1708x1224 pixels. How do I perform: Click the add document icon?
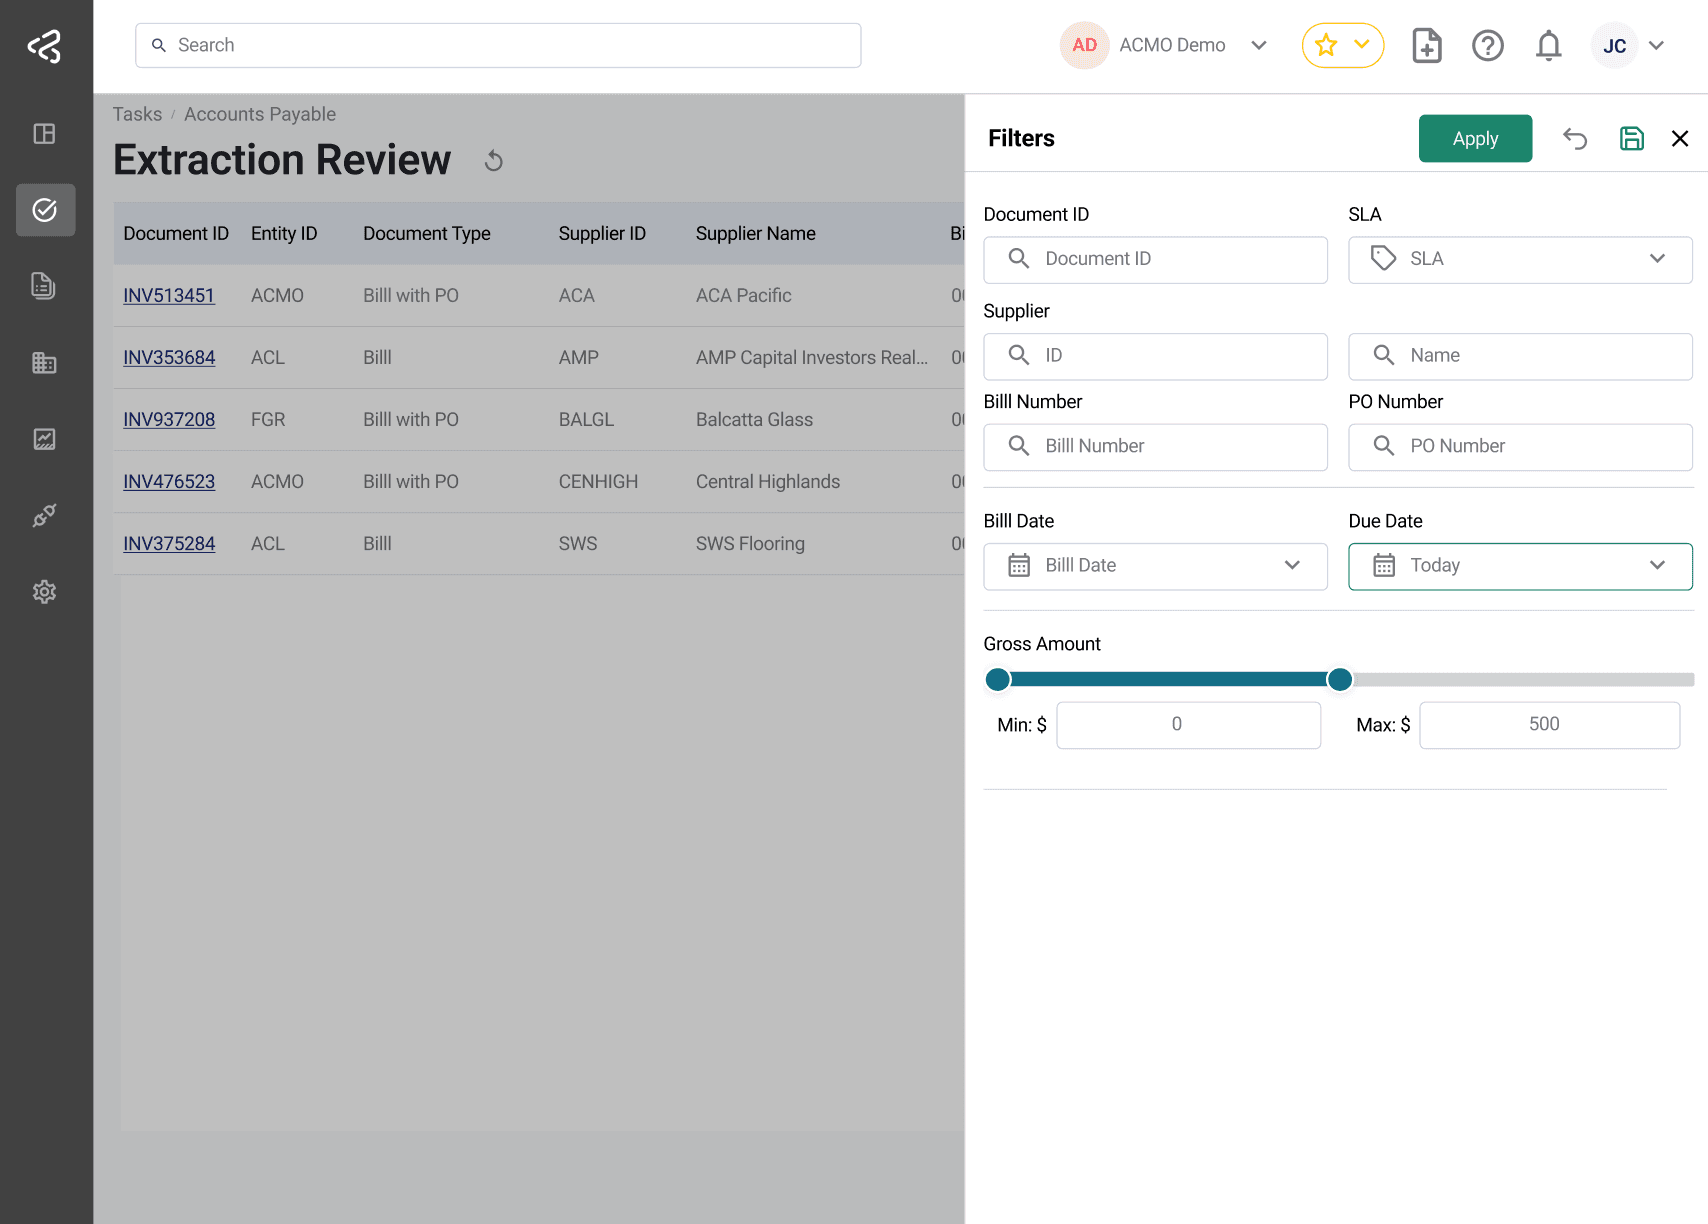pos(1427,45)
